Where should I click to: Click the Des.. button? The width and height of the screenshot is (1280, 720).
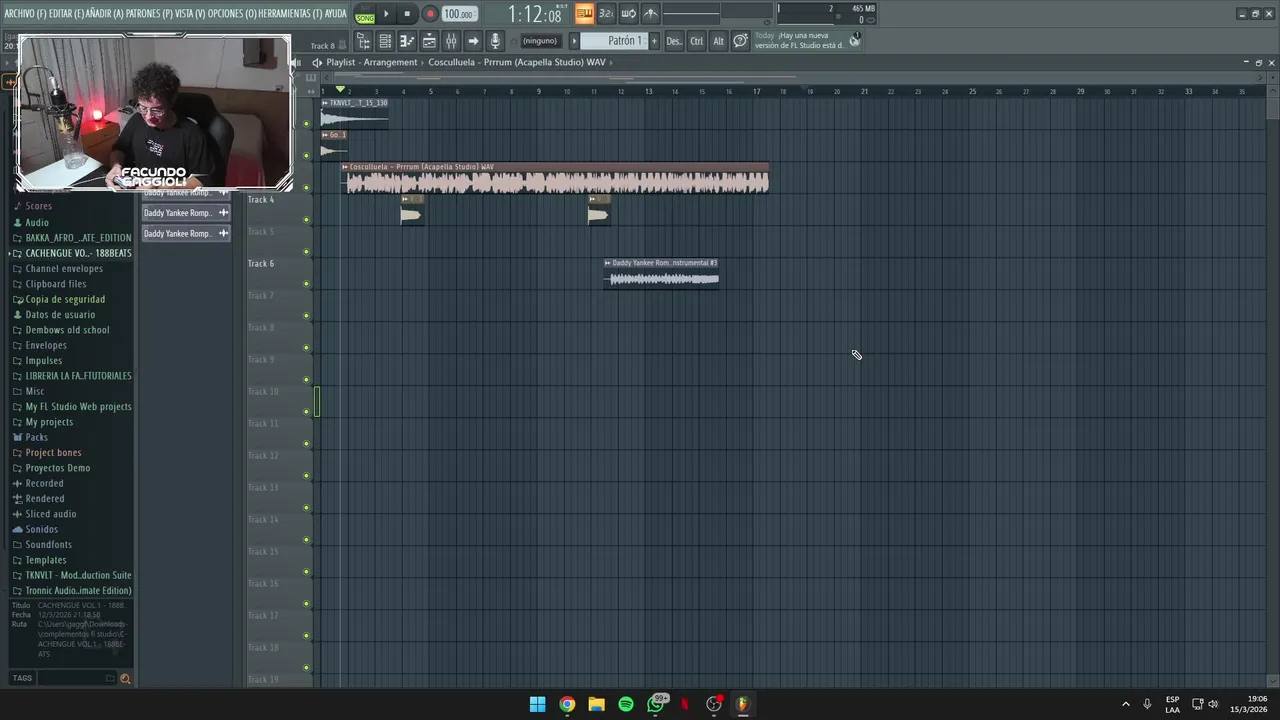(674, 41)
